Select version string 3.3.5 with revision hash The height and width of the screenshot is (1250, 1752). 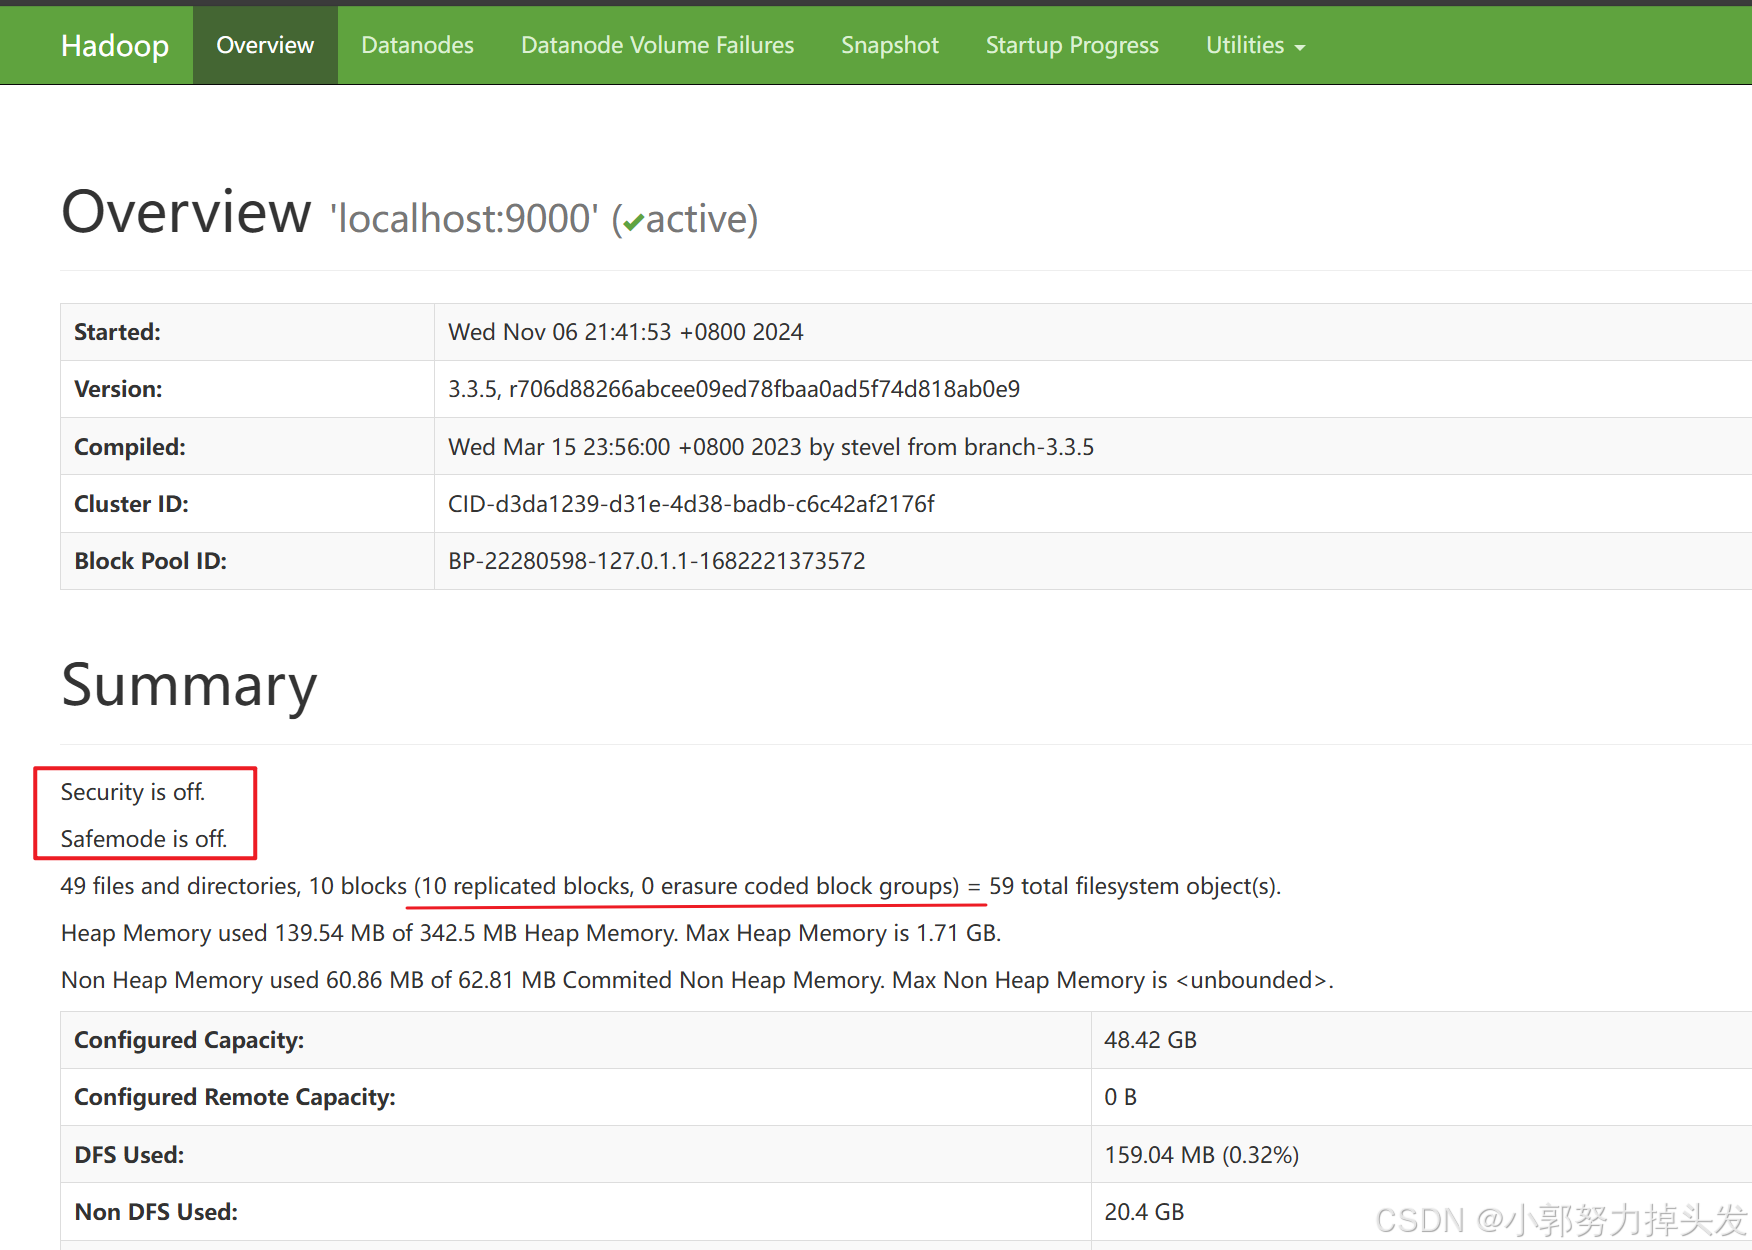click(x=734, y=389)
